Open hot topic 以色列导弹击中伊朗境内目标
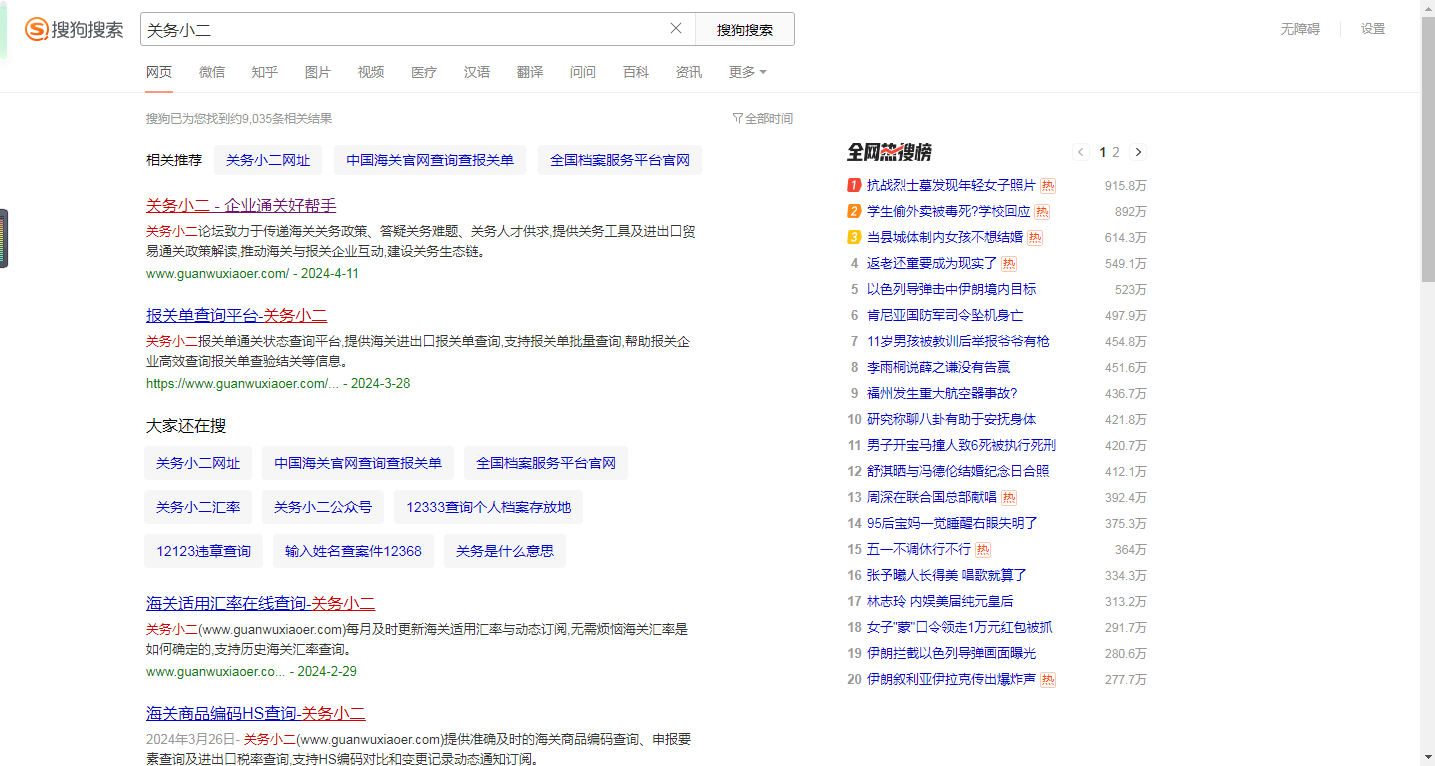The height and width of the screenshot is (766, 1435). [x=951, y=289]
